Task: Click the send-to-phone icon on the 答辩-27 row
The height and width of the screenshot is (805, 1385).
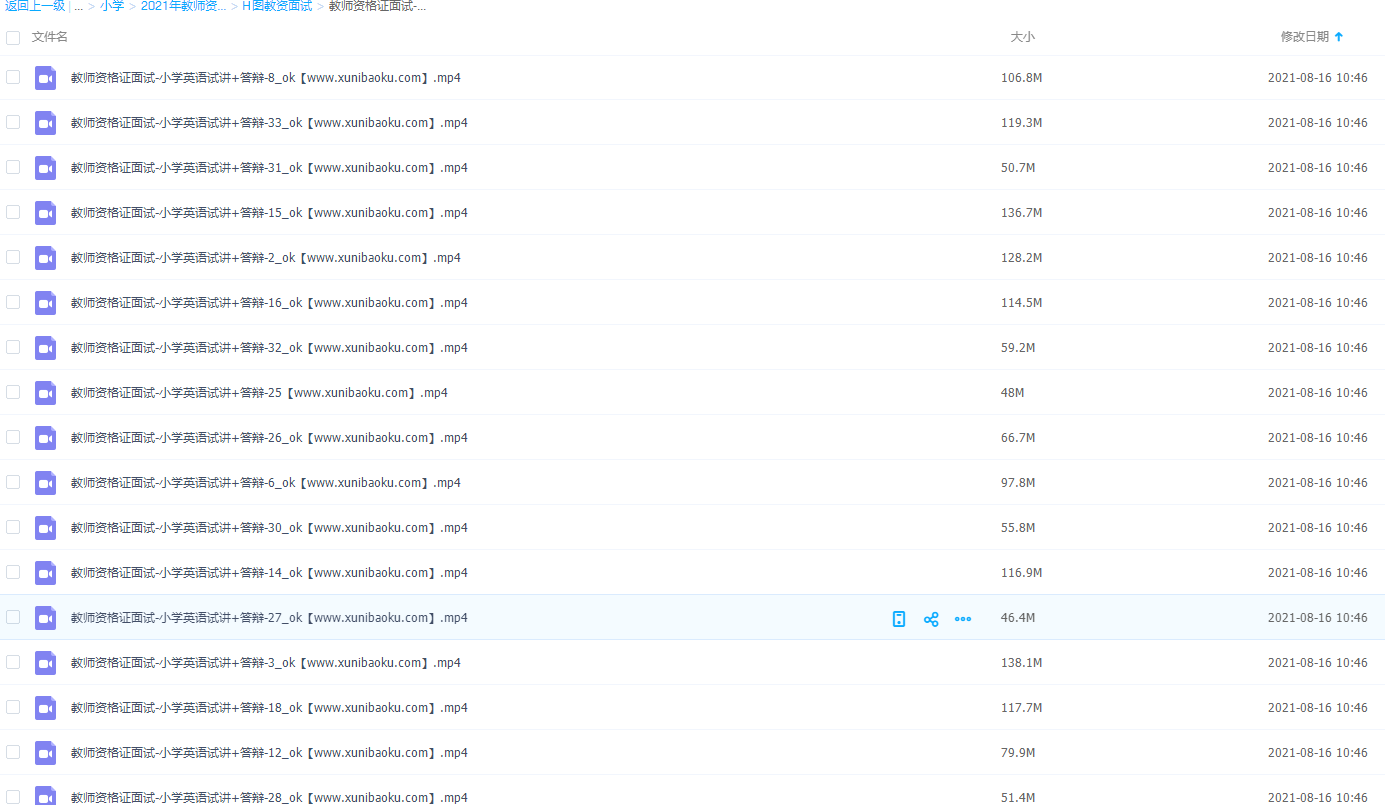Action: click(x=899, y=619)
